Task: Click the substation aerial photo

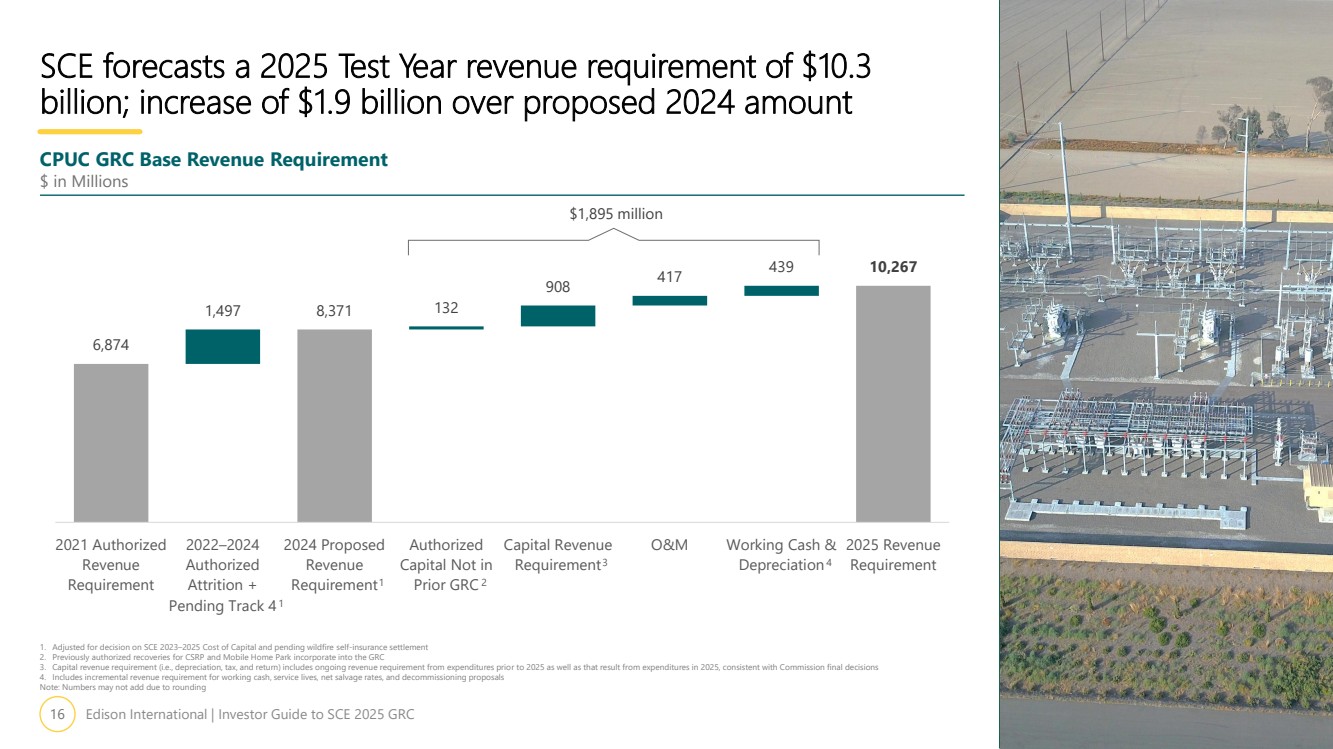Action: coord(1166,374)
